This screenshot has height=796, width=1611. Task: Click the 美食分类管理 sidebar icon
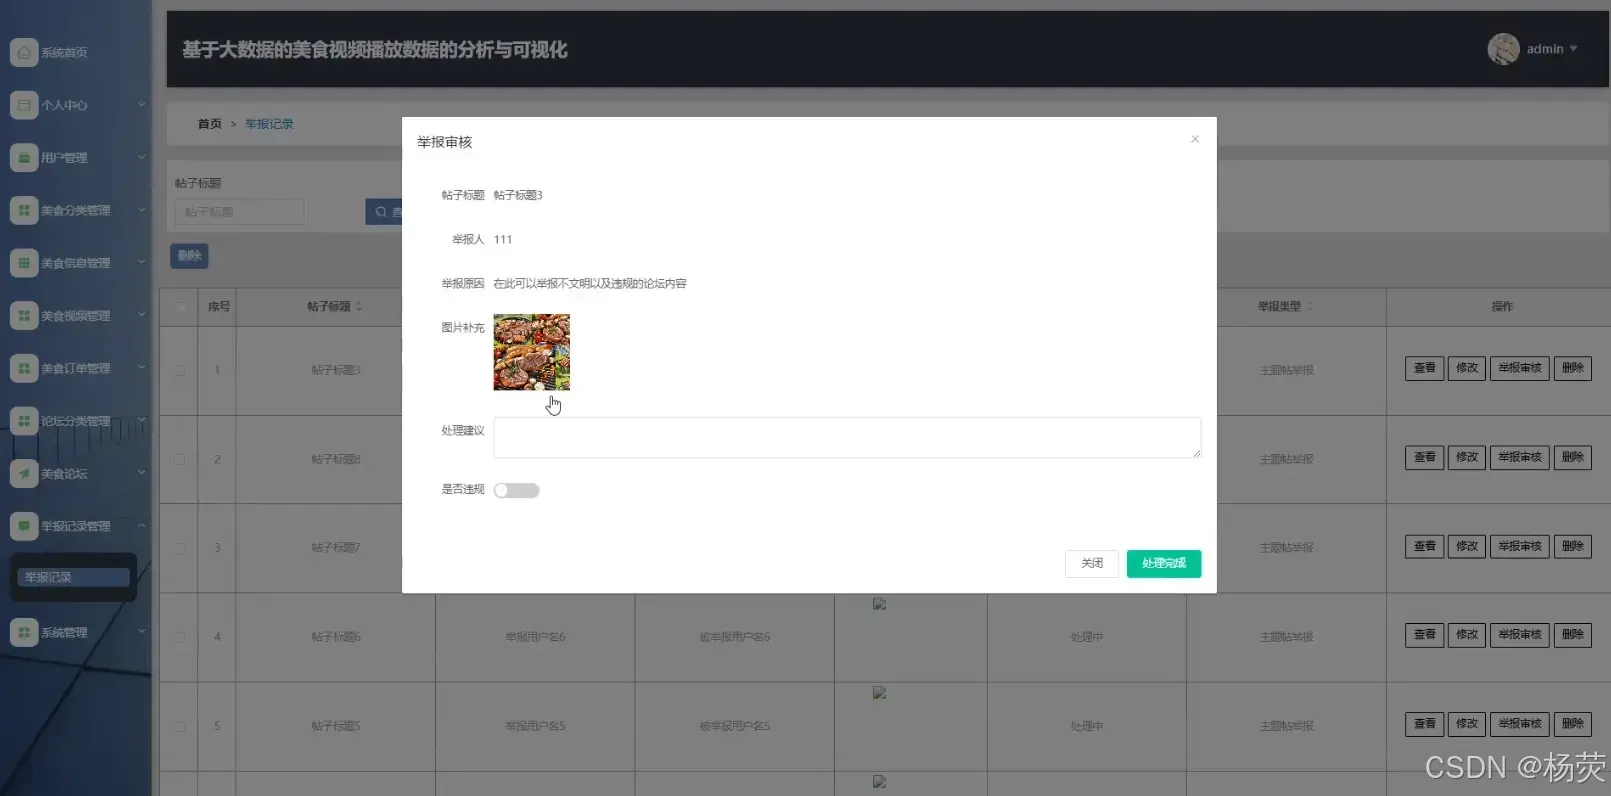[x=24, y=210]
